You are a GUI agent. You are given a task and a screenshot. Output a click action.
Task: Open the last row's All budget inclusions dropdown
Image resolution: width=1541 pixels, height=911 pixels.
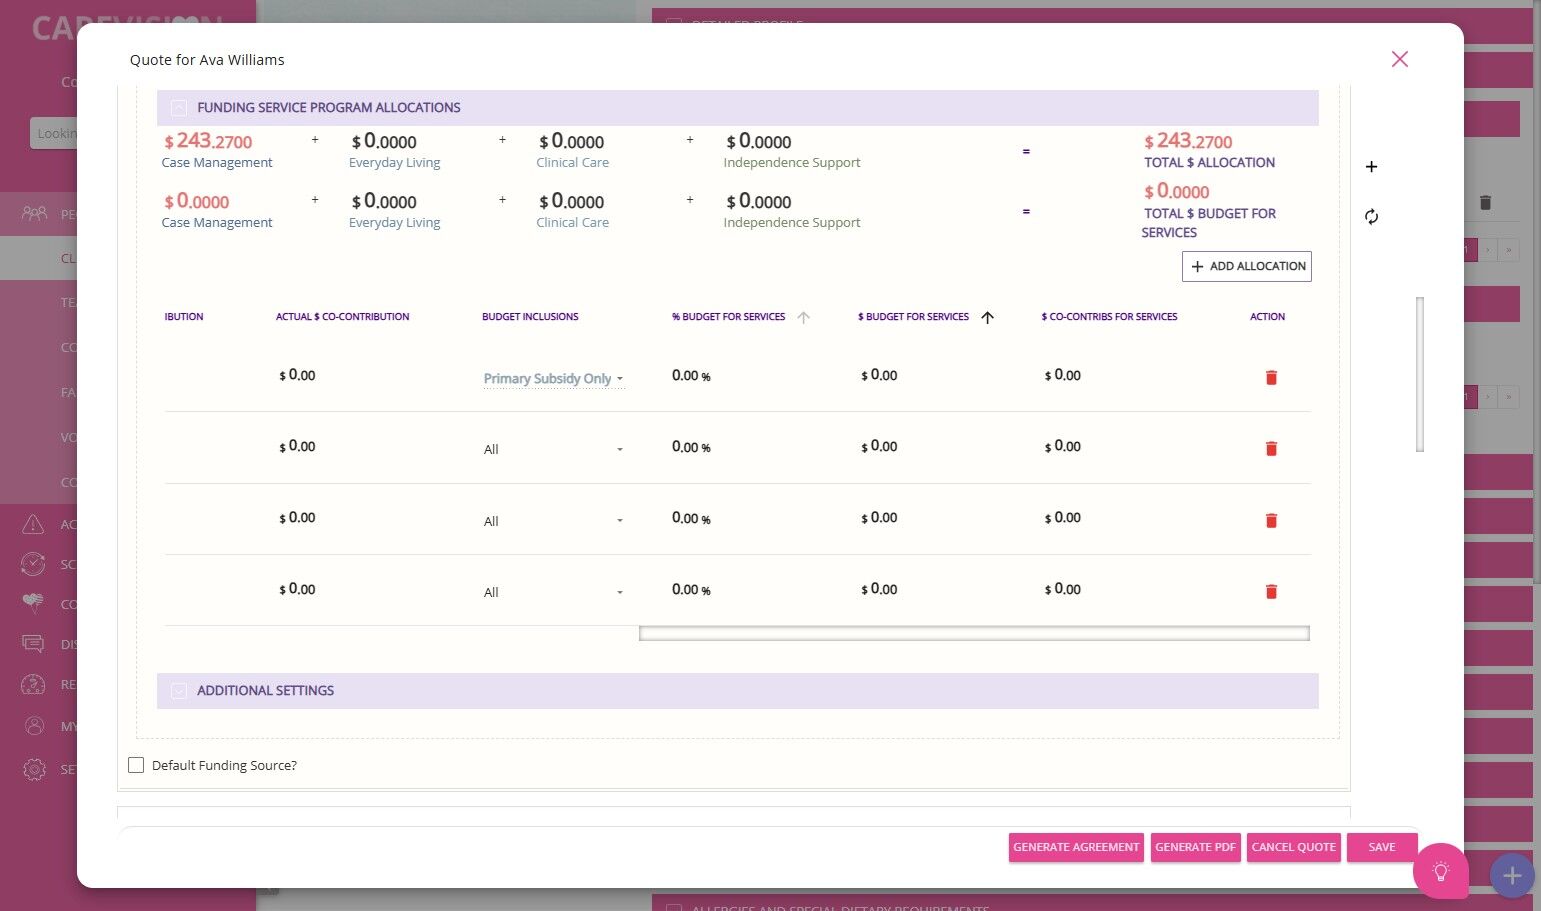pyautogui.click(x=553, y=592)
